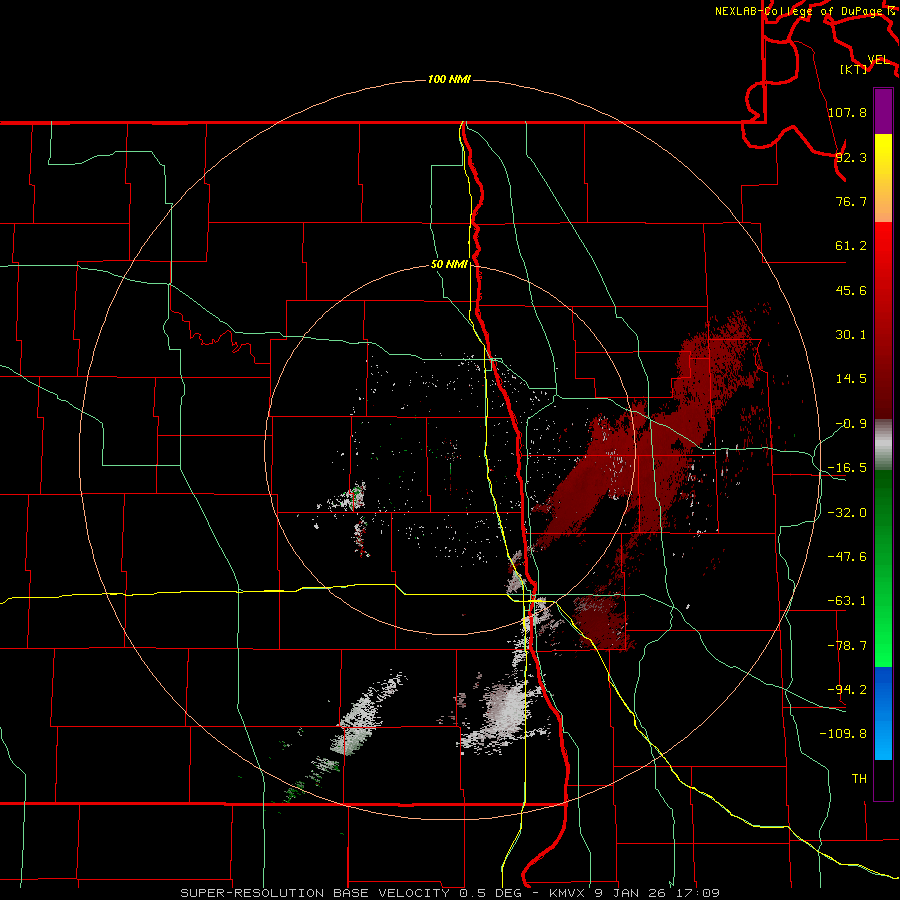Click the [KT] units label
Viewport: 900px width, 900px height.
click(x=854, y=69)
